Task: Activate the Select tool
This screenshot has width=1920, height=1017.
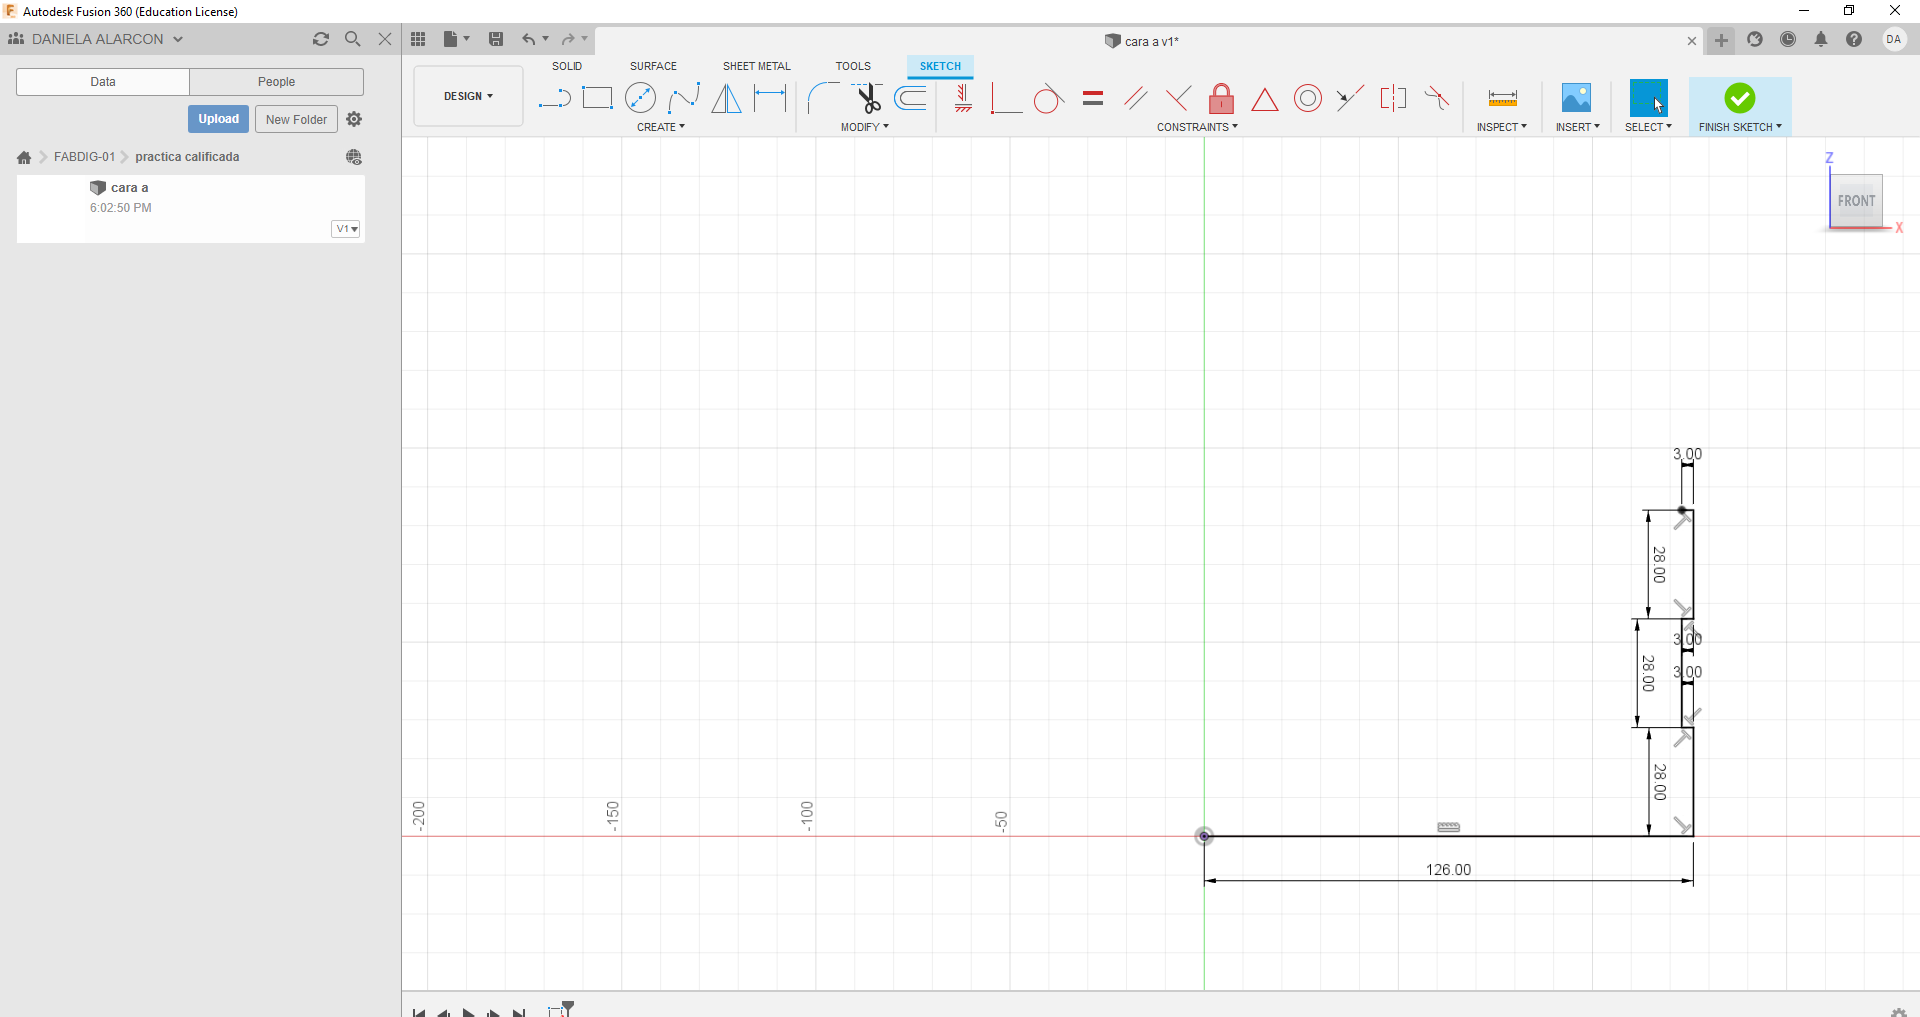Action: 1648,98
